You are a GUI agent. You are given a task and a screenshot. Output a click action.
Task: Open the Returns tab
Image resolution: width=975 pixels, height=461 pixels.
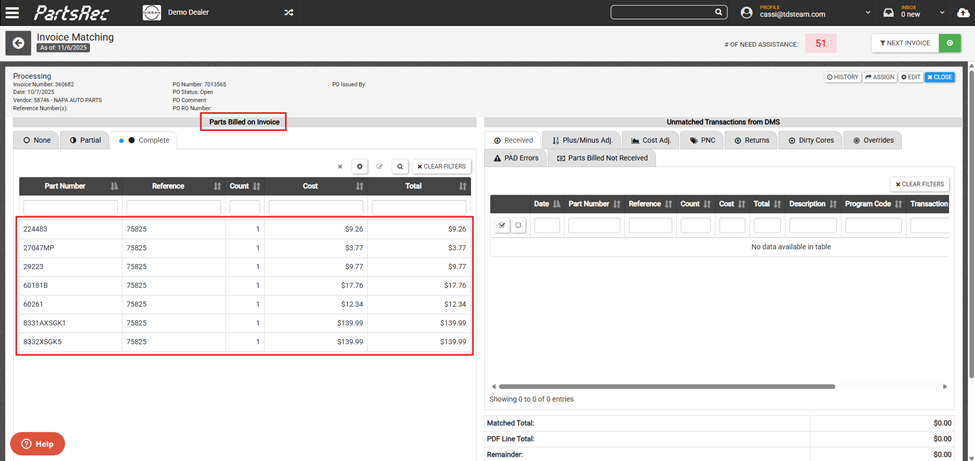[751, 141]
